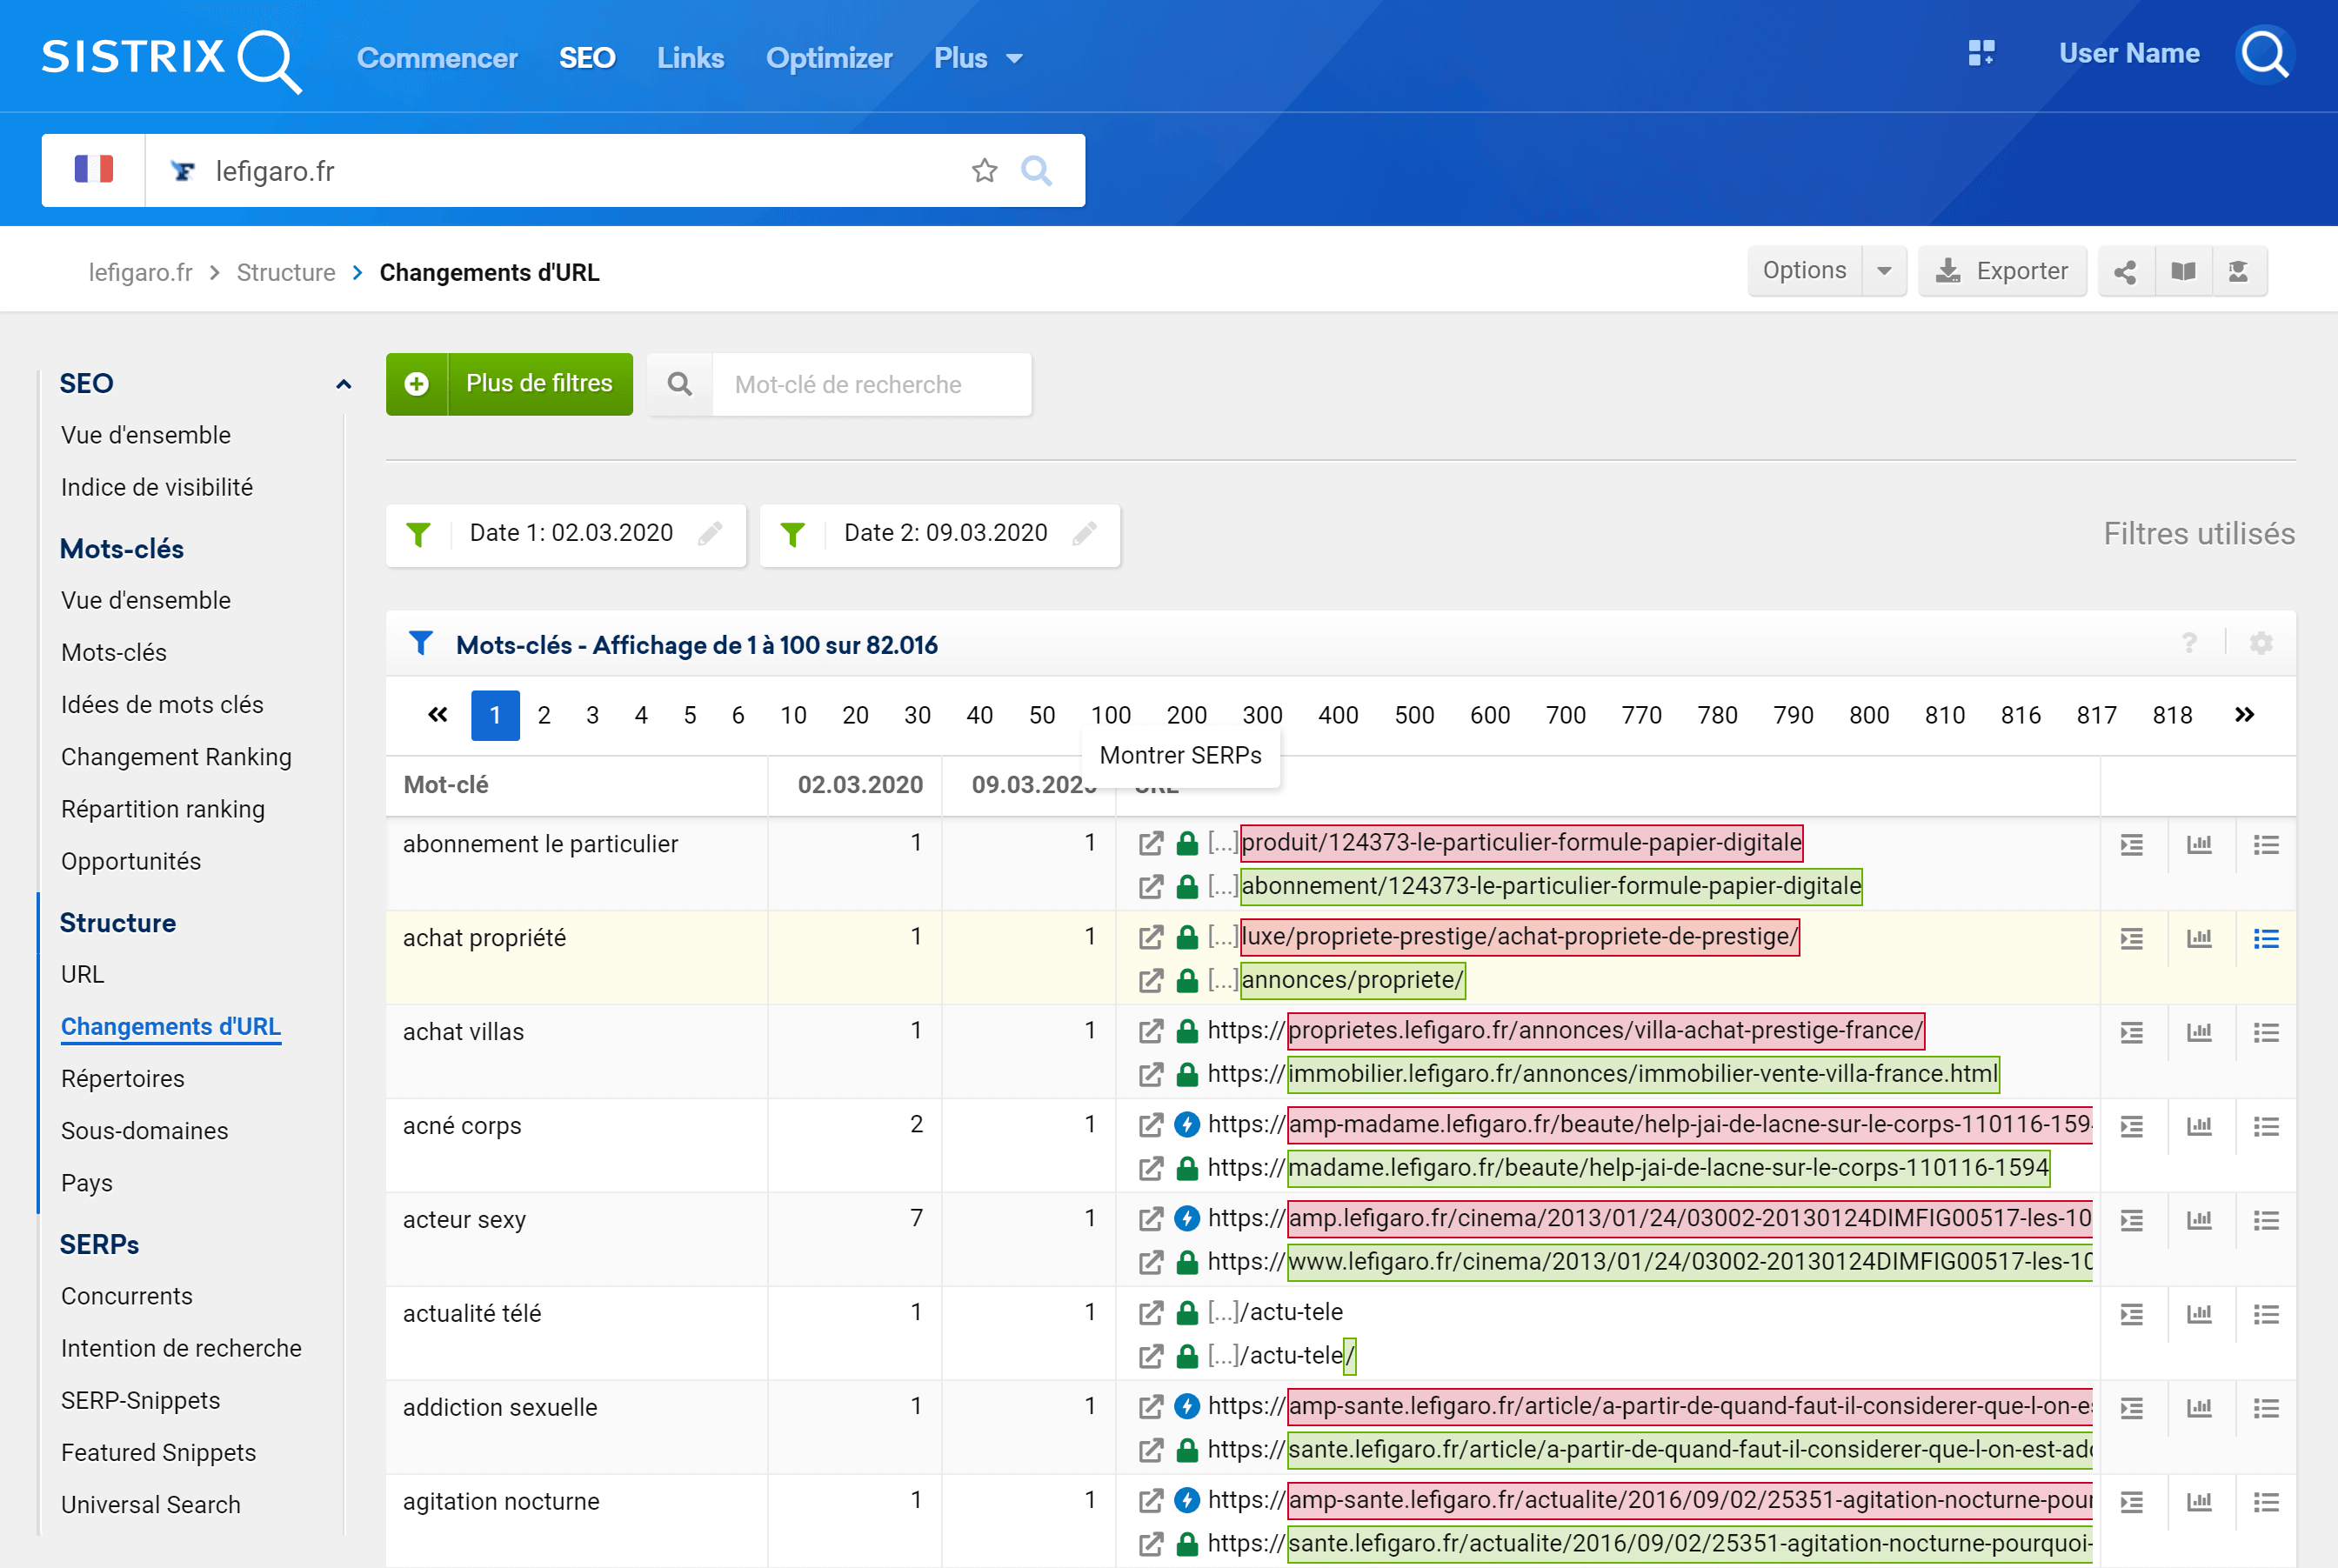Open the Links menu
The height and width of the screenshot is (1568, 2338).
[691, 59]
